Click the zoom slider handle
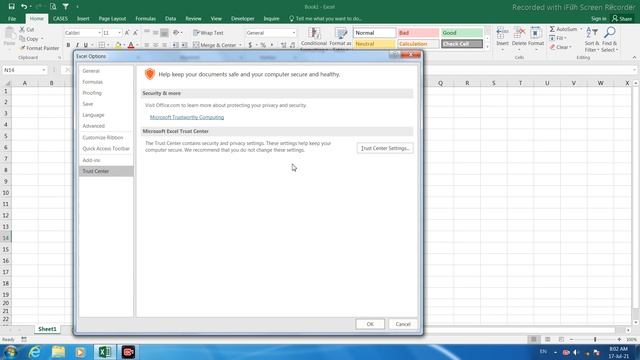This screenshot has width=640, height=360. pyautogui.click(x=595, y=340)
